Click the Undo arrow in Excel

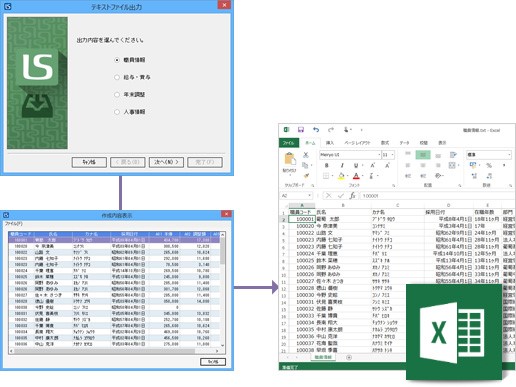(316, 130)
